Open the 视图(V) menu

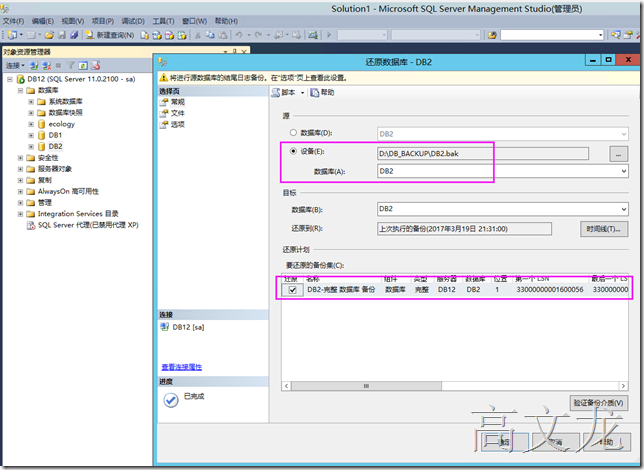(x=73, y=21)
